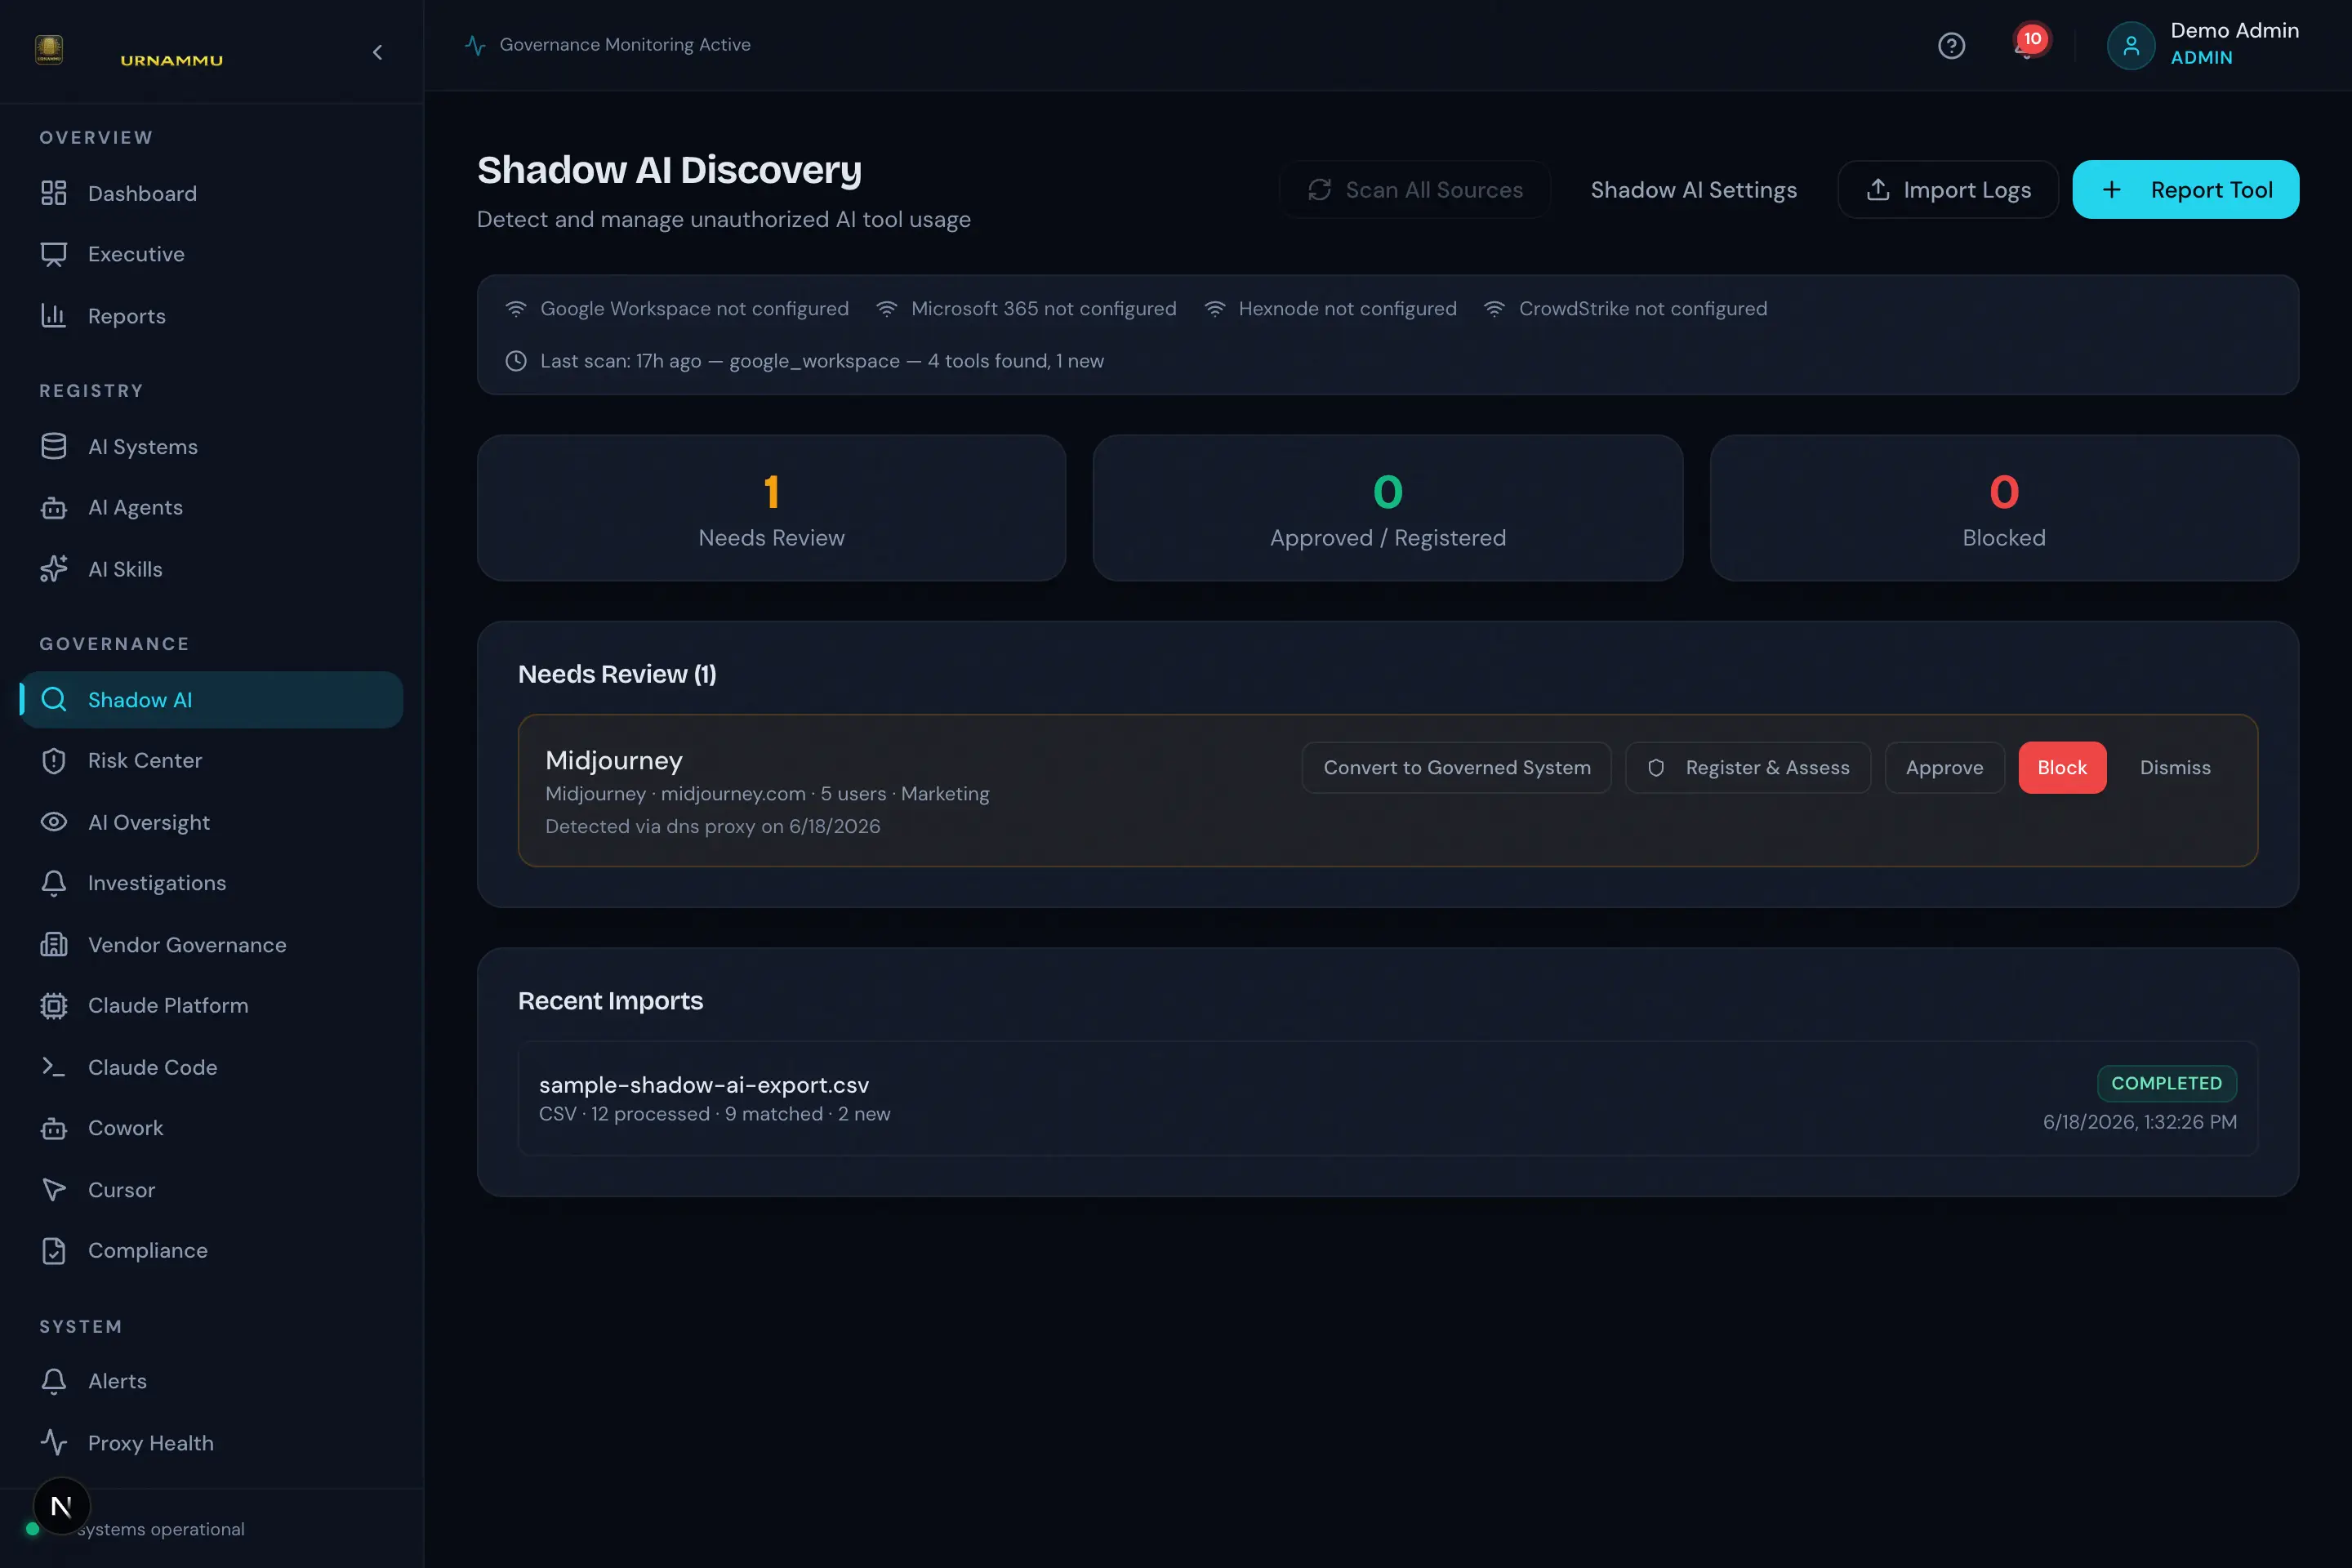The width and height of the screenshot is (2352, 1568).
Task: Click the Reports bar chart icon
Action: point(54,316)
